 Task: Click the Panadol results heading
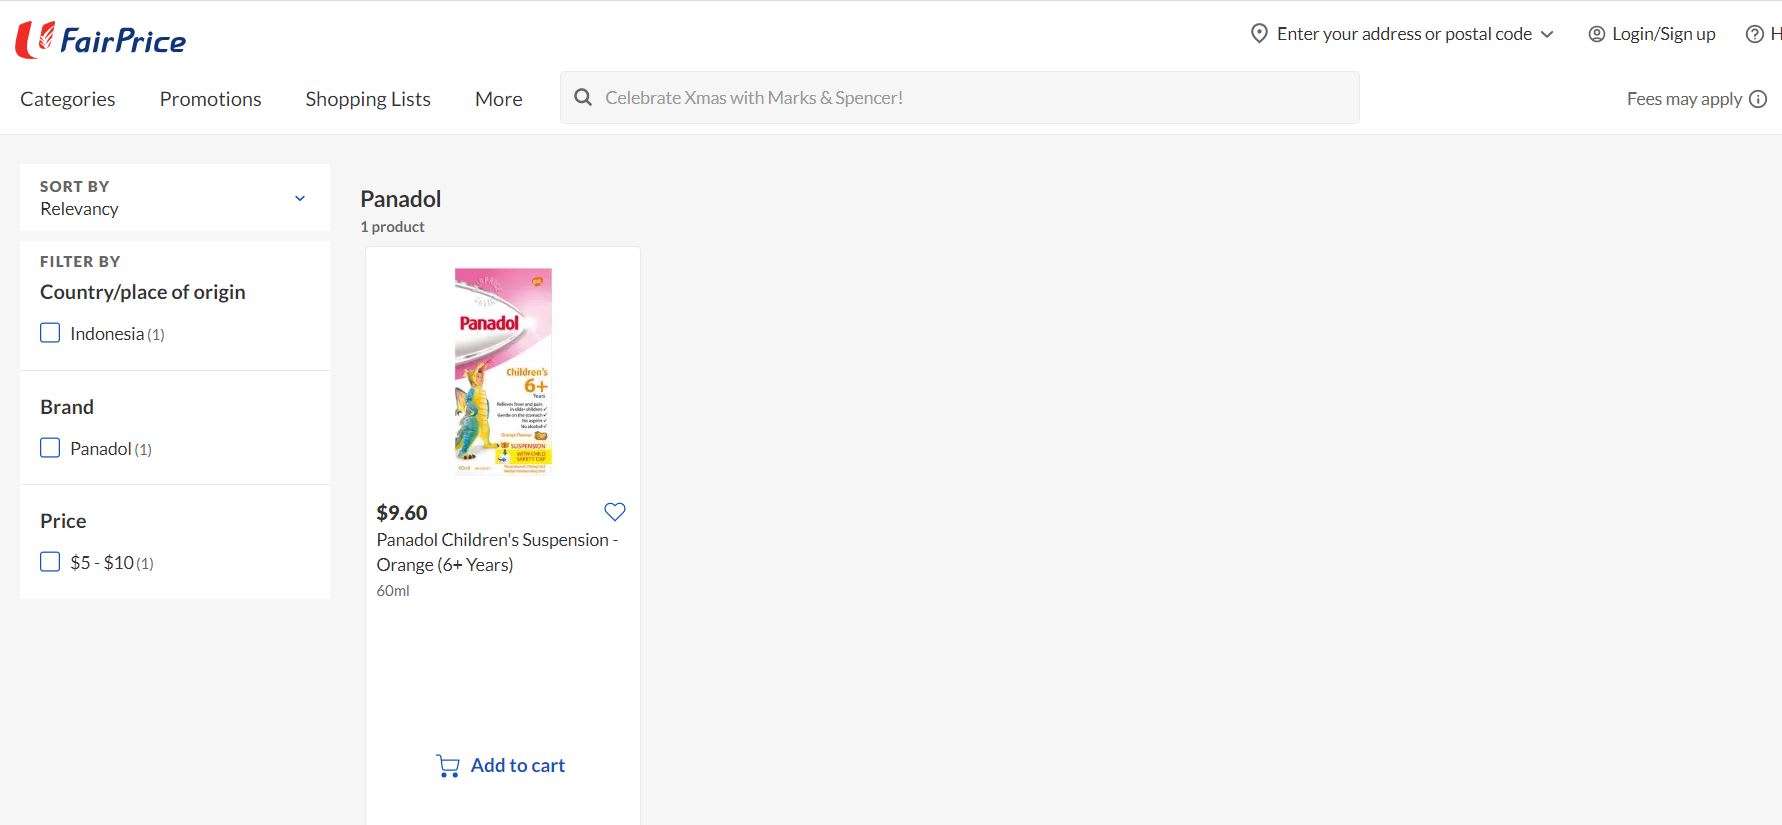click(401, 199)
